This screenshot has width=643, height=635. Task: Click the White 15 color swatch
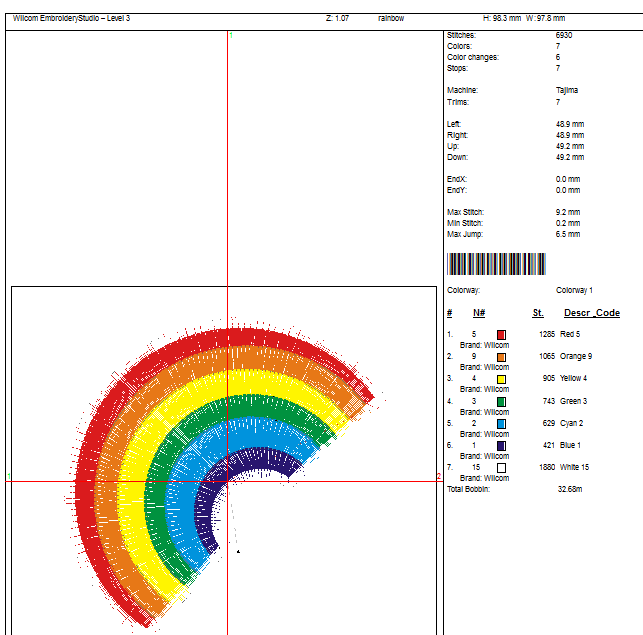[x=502, y=468]
